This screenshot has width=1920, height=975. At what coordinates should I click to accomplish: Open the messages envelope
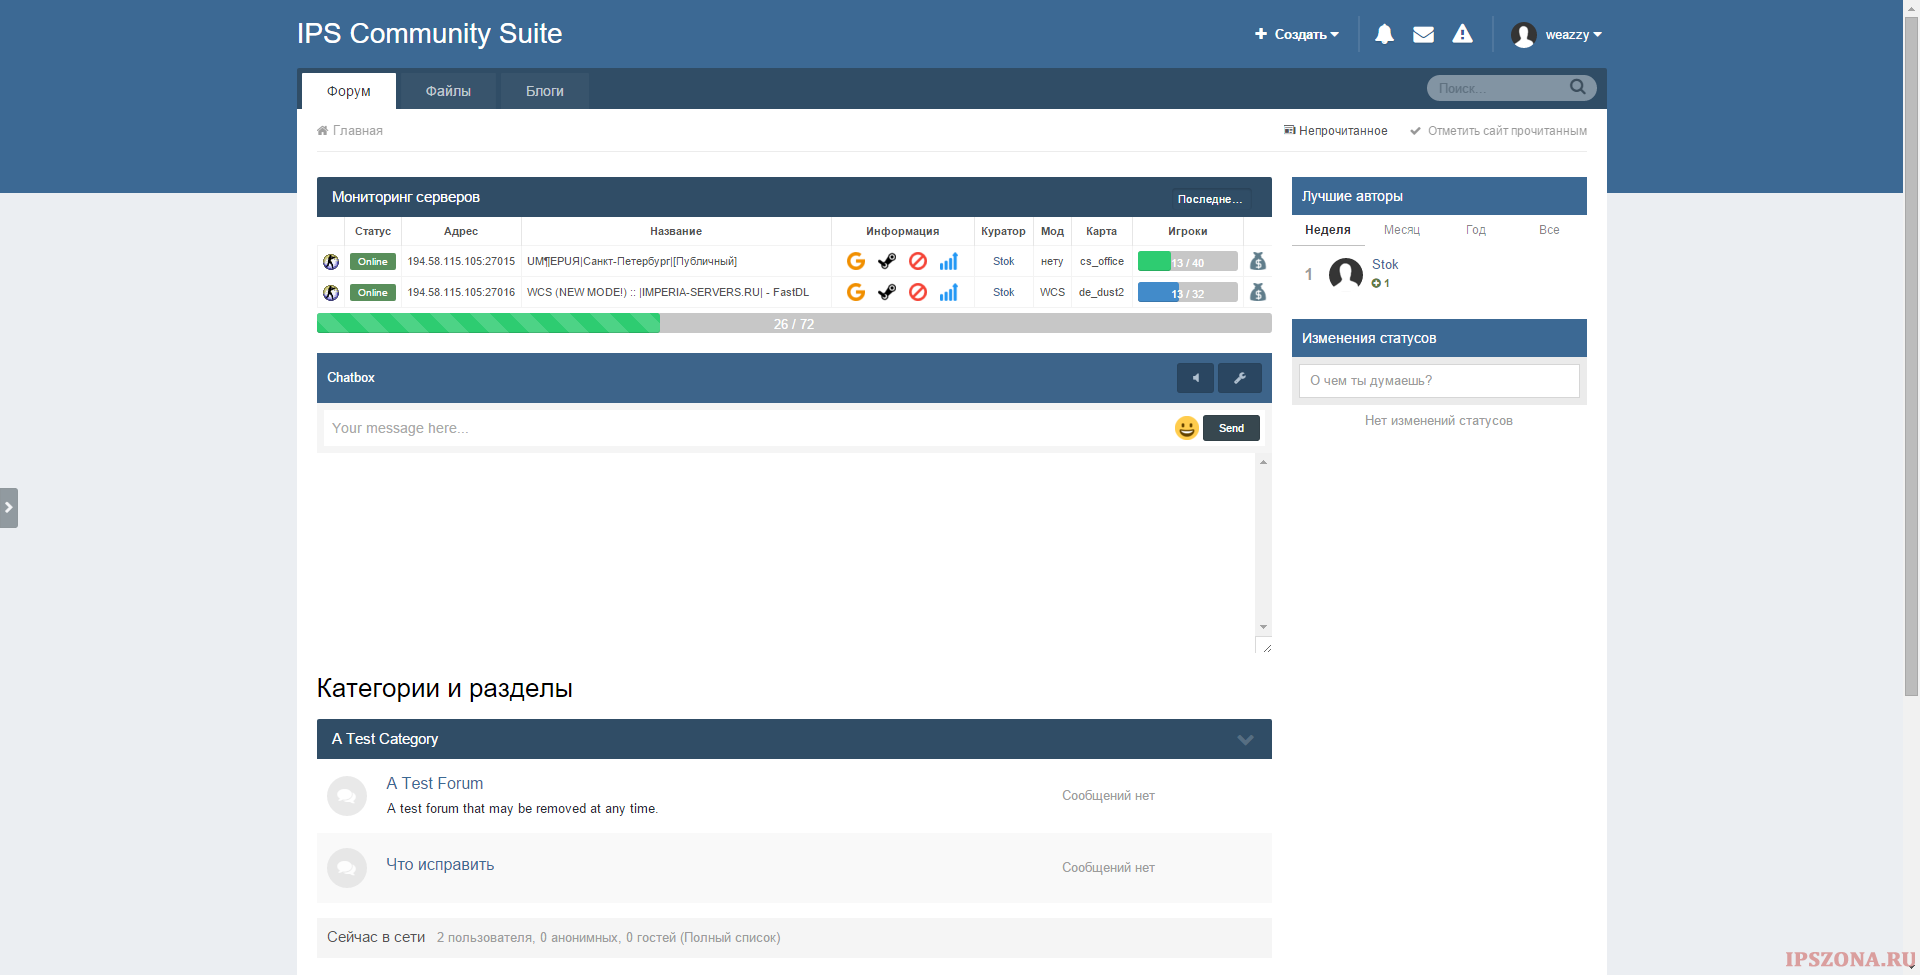point(1423,34)
